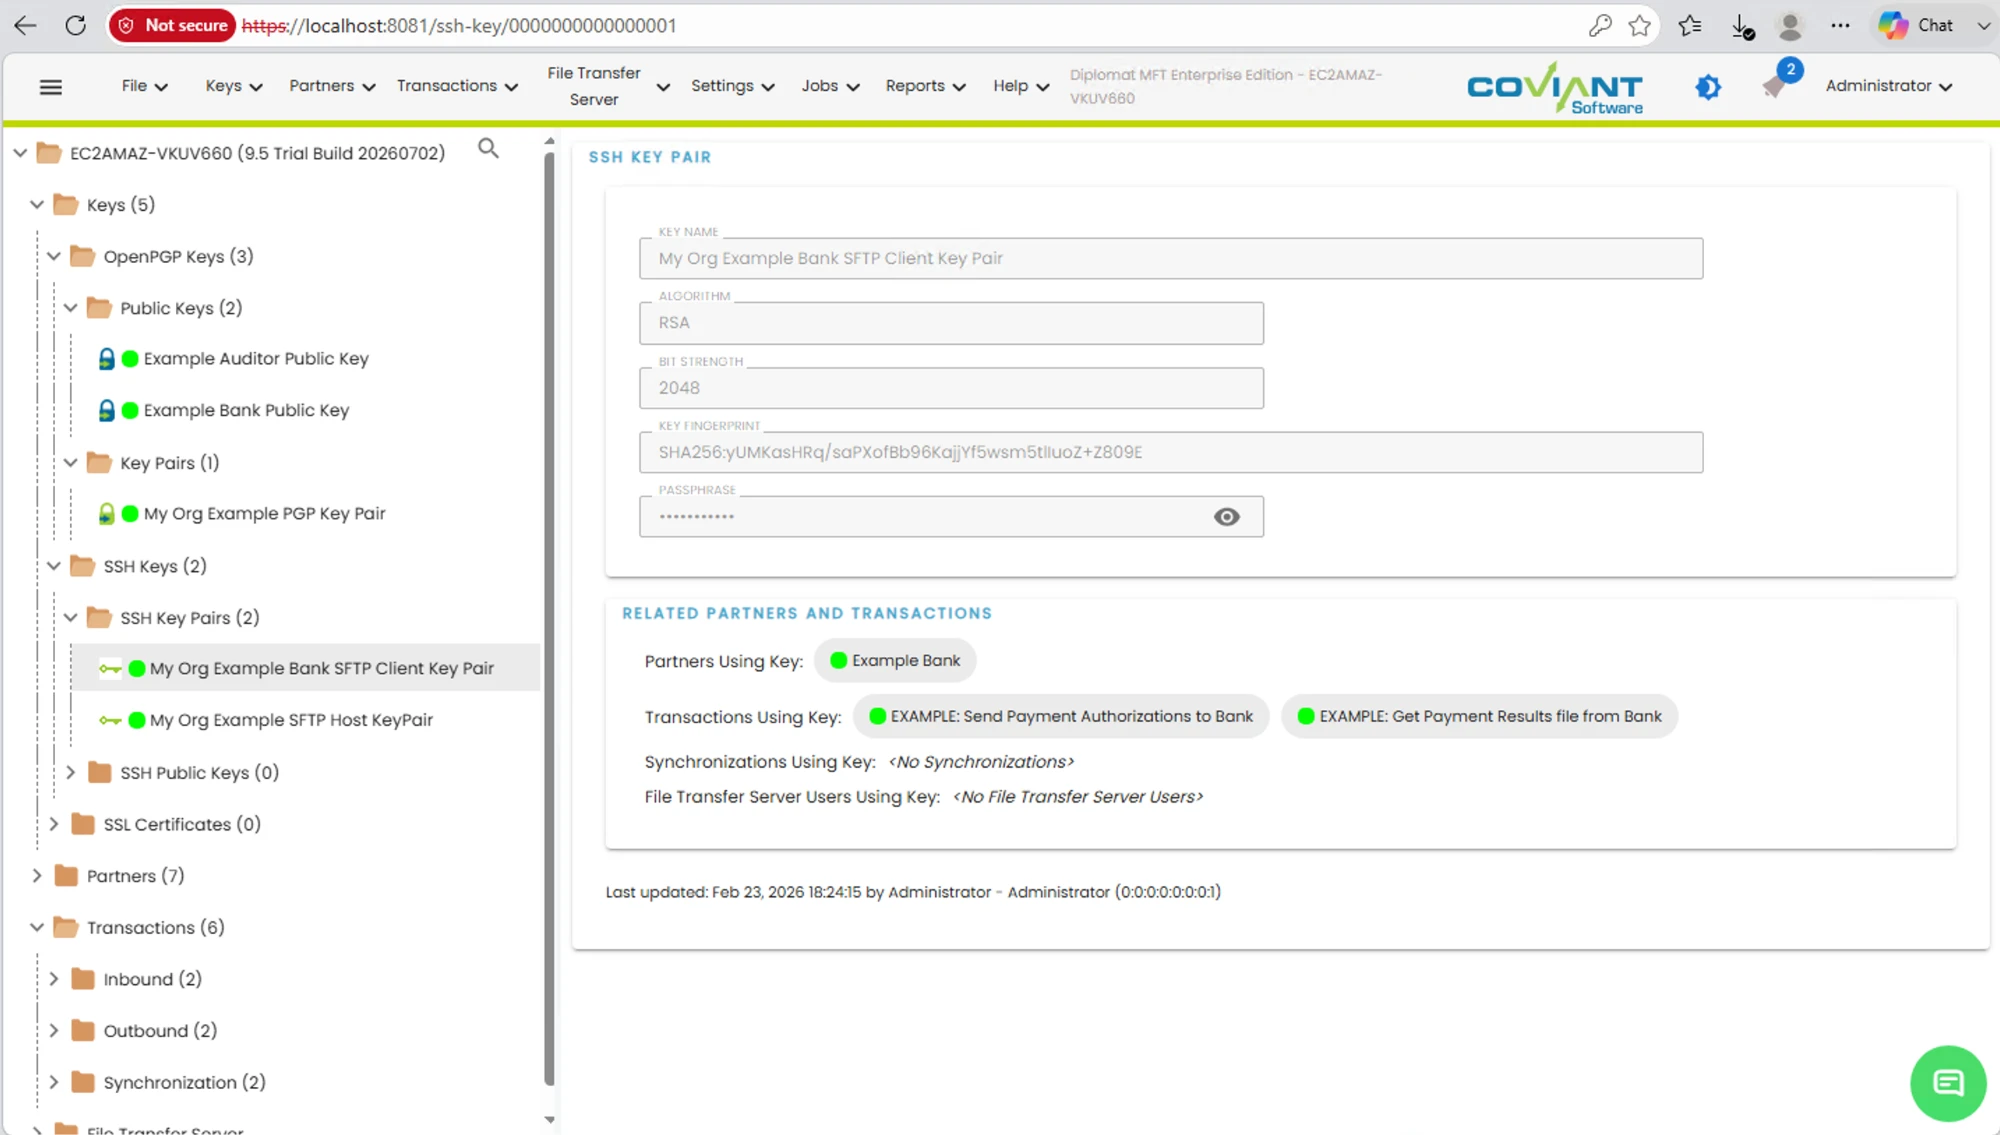This screenshot has height=1135, width=2000.
Task: Expand the Partners (7) tree node
Action: click(x=37, y=876)
